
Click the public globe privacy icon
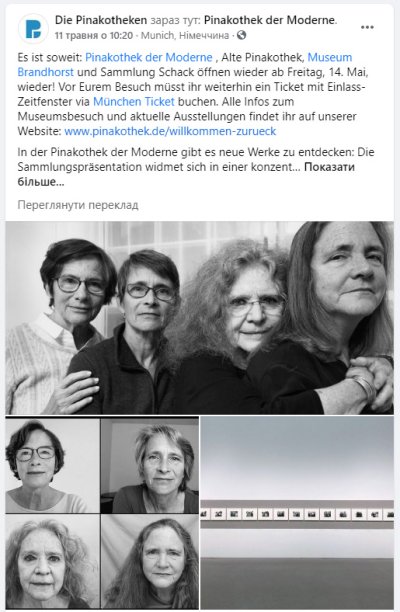click(242, 35)
